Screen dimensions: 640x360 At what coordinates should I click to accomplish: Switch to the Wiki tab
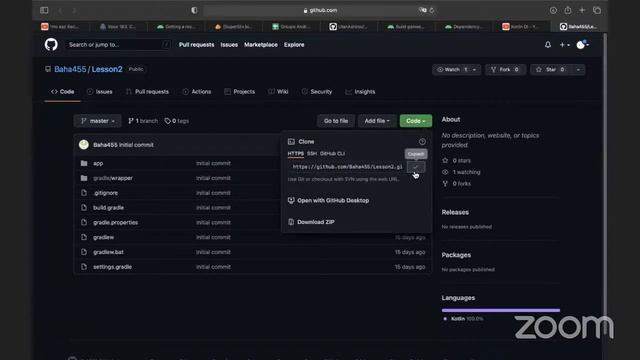coord(278,91)
